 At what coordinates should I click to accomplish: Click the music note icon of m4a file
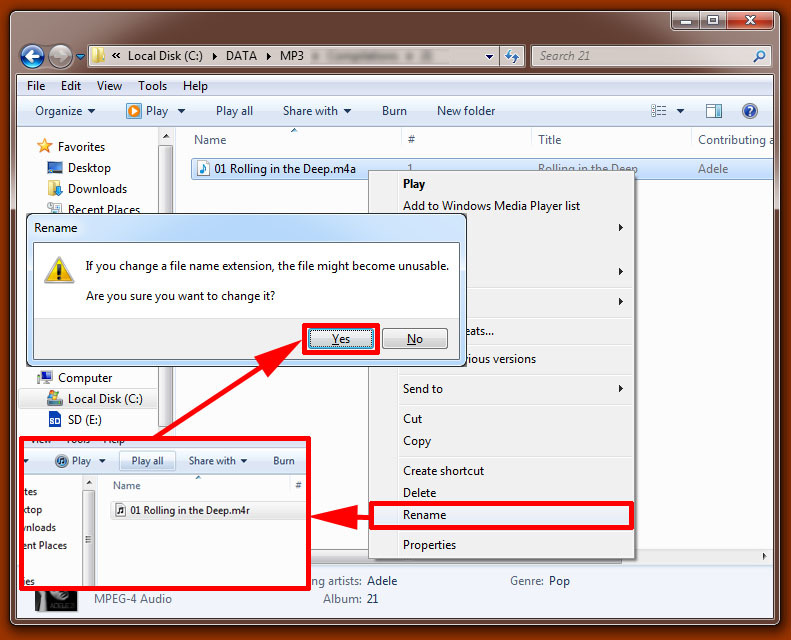click(203, 168)
